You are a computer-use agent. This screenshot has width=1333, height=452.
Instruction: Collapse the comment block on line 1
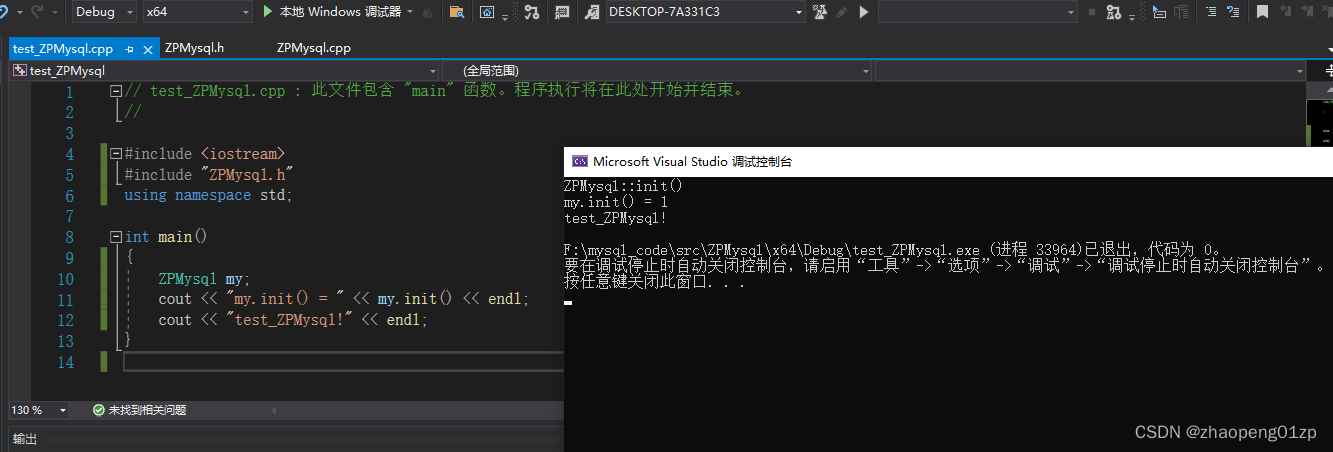tap(116, 91)
